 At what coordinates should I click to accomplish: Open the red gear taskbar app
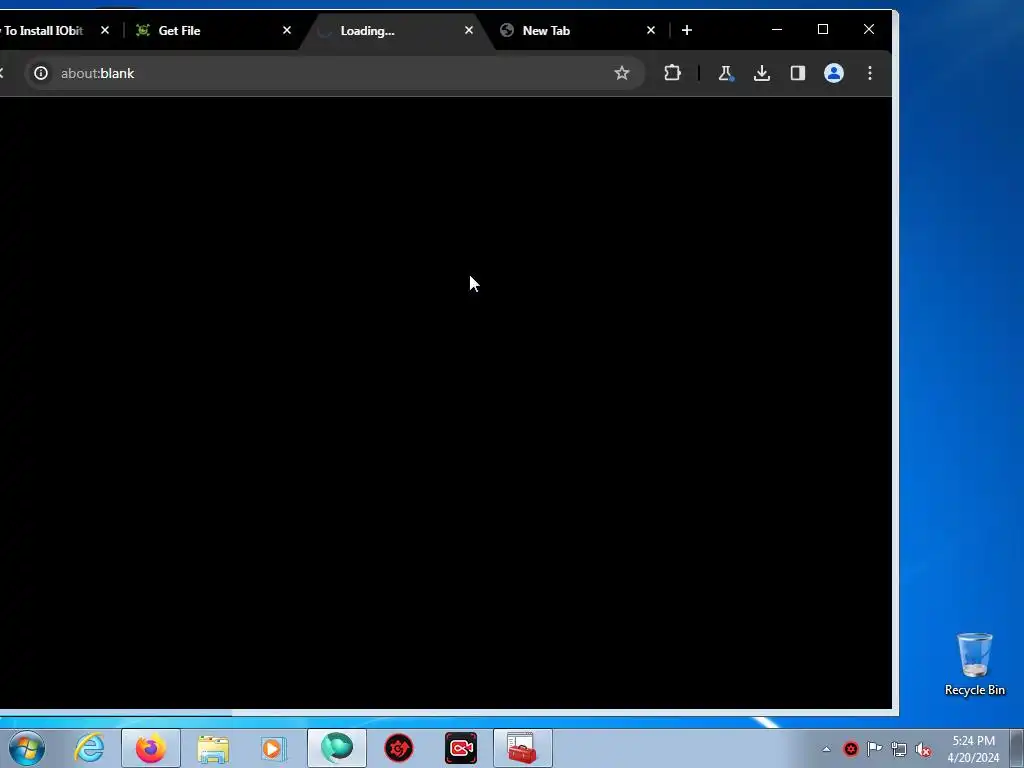[399, 748]
